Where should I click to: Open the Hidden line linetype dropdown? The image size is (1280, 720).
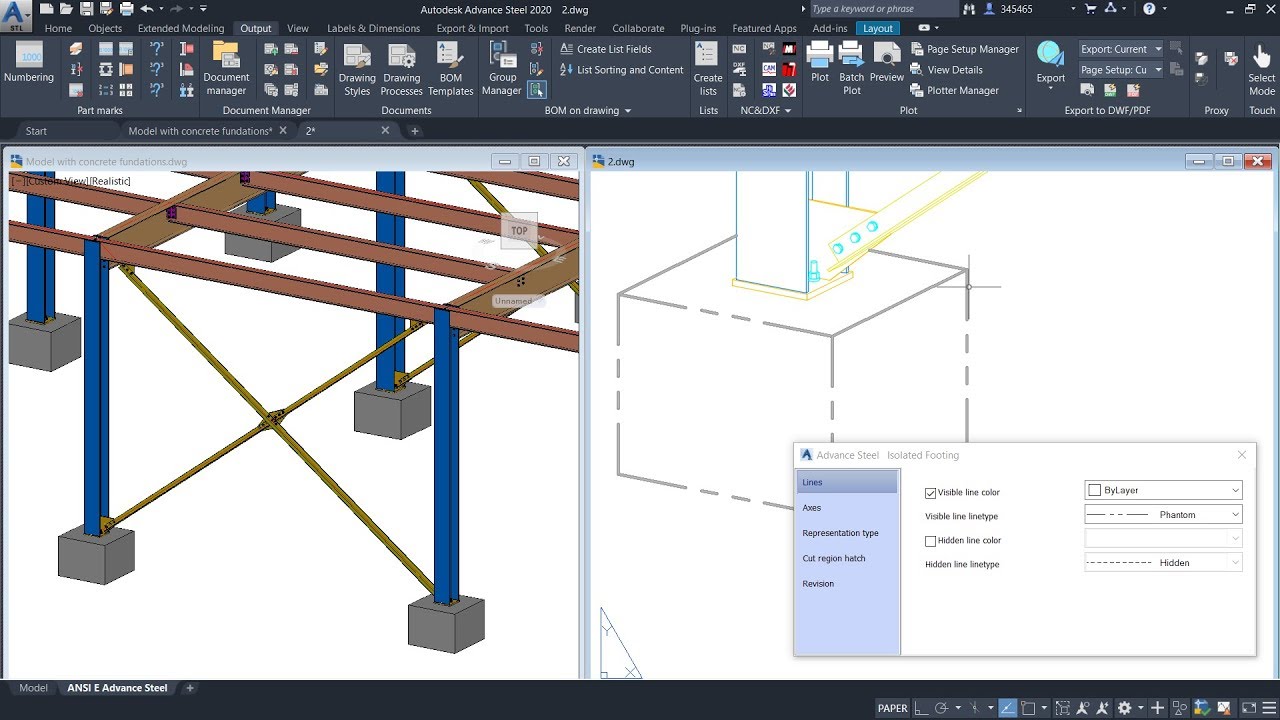point(1163,562)
